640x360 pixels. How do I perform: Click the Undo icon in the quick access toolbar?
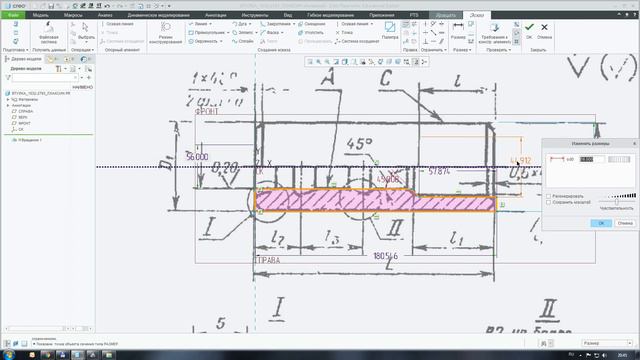tap(107, 6)
